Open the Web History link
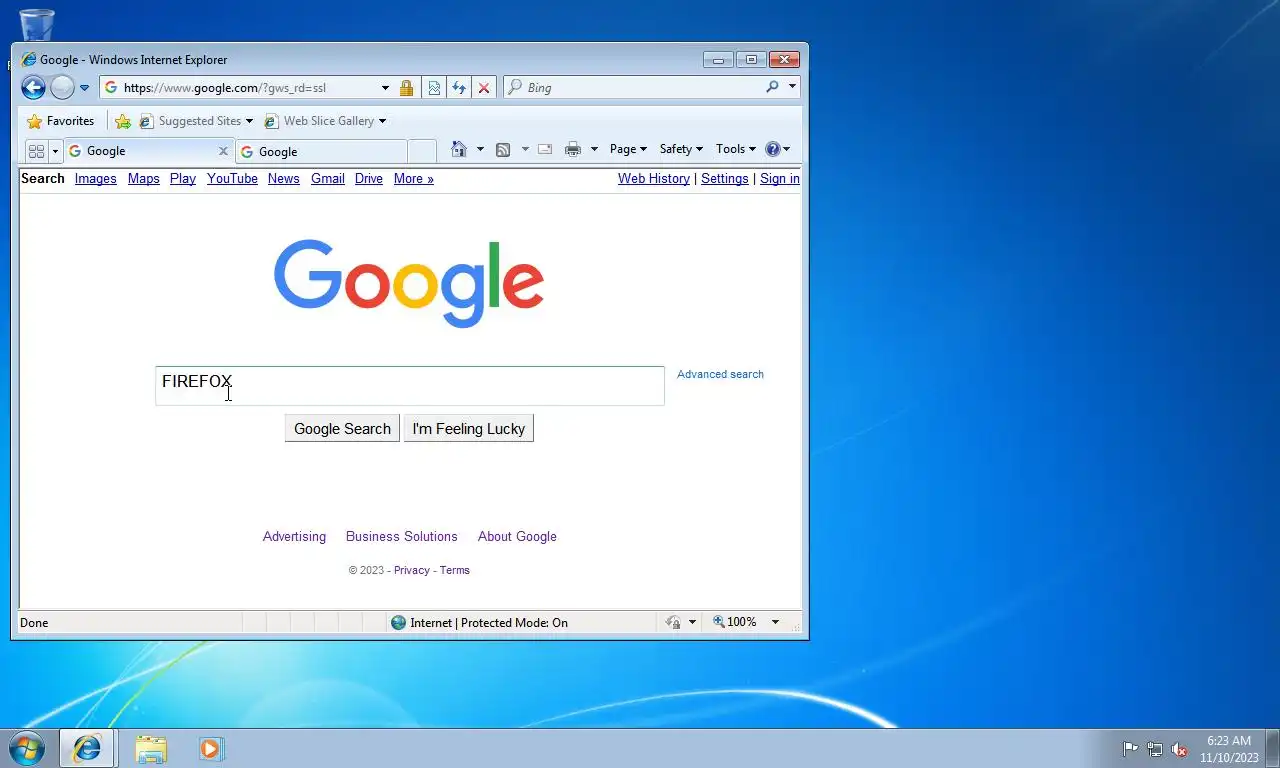Screen dimensions: 1280x768 coord(654,179)
